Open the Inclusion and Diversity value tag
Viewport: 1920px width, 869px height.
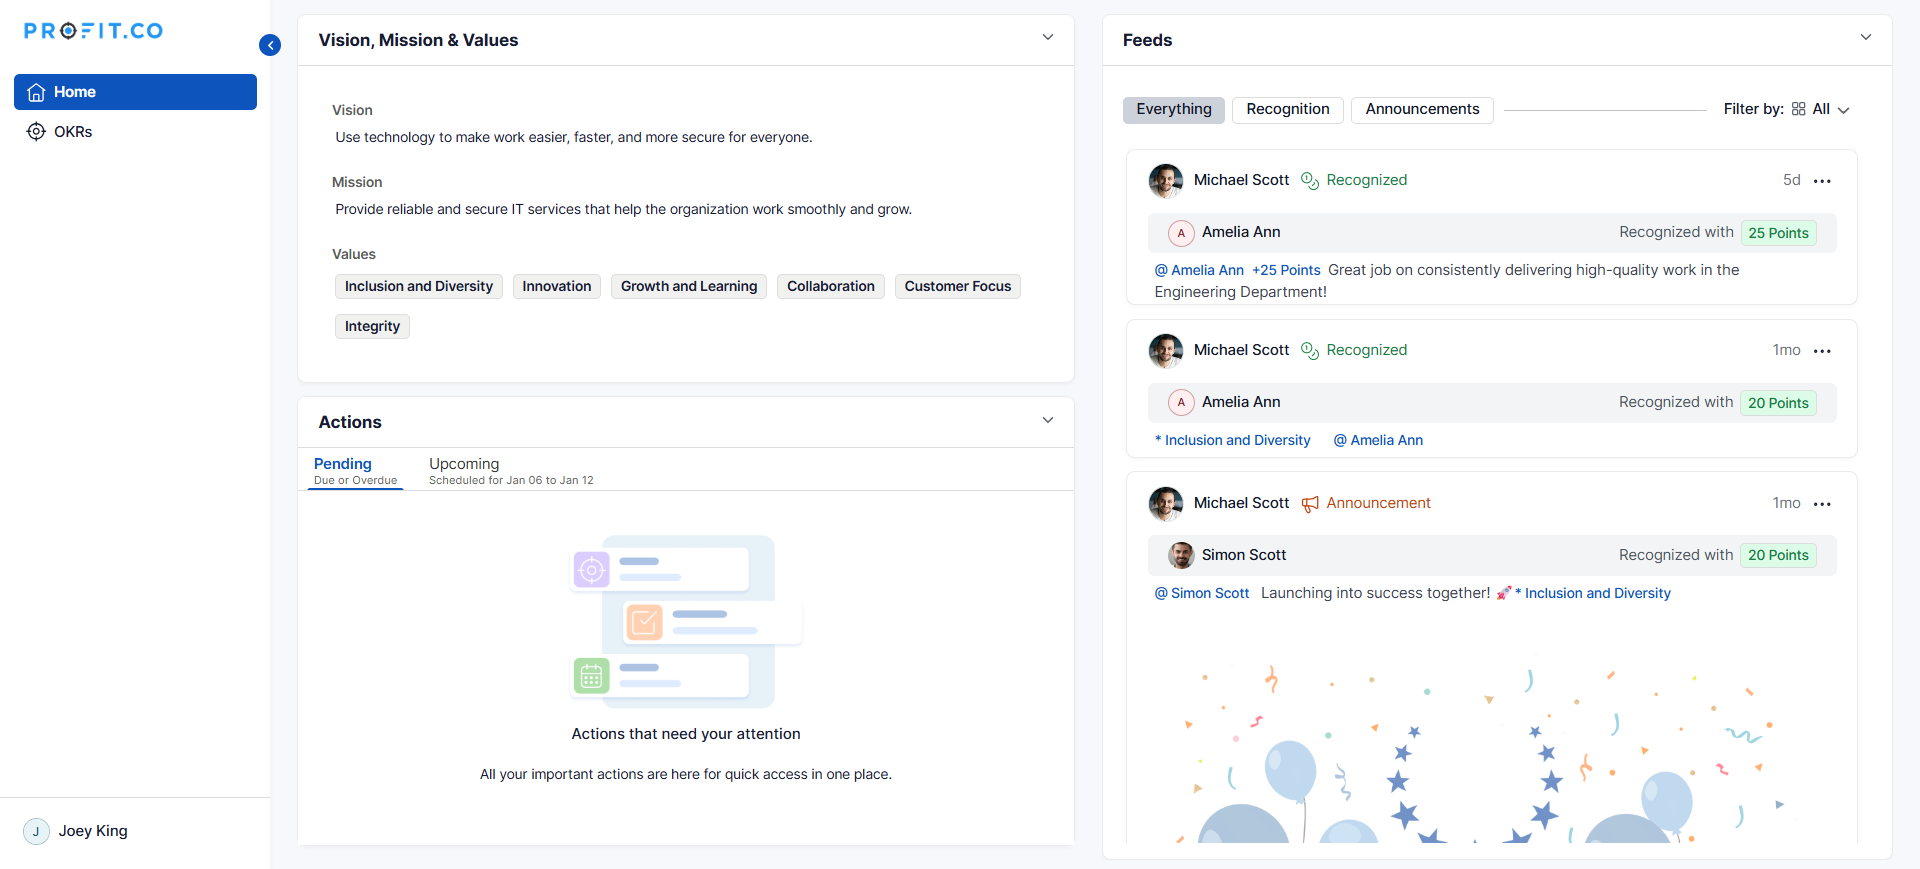[x=418, y=287]
